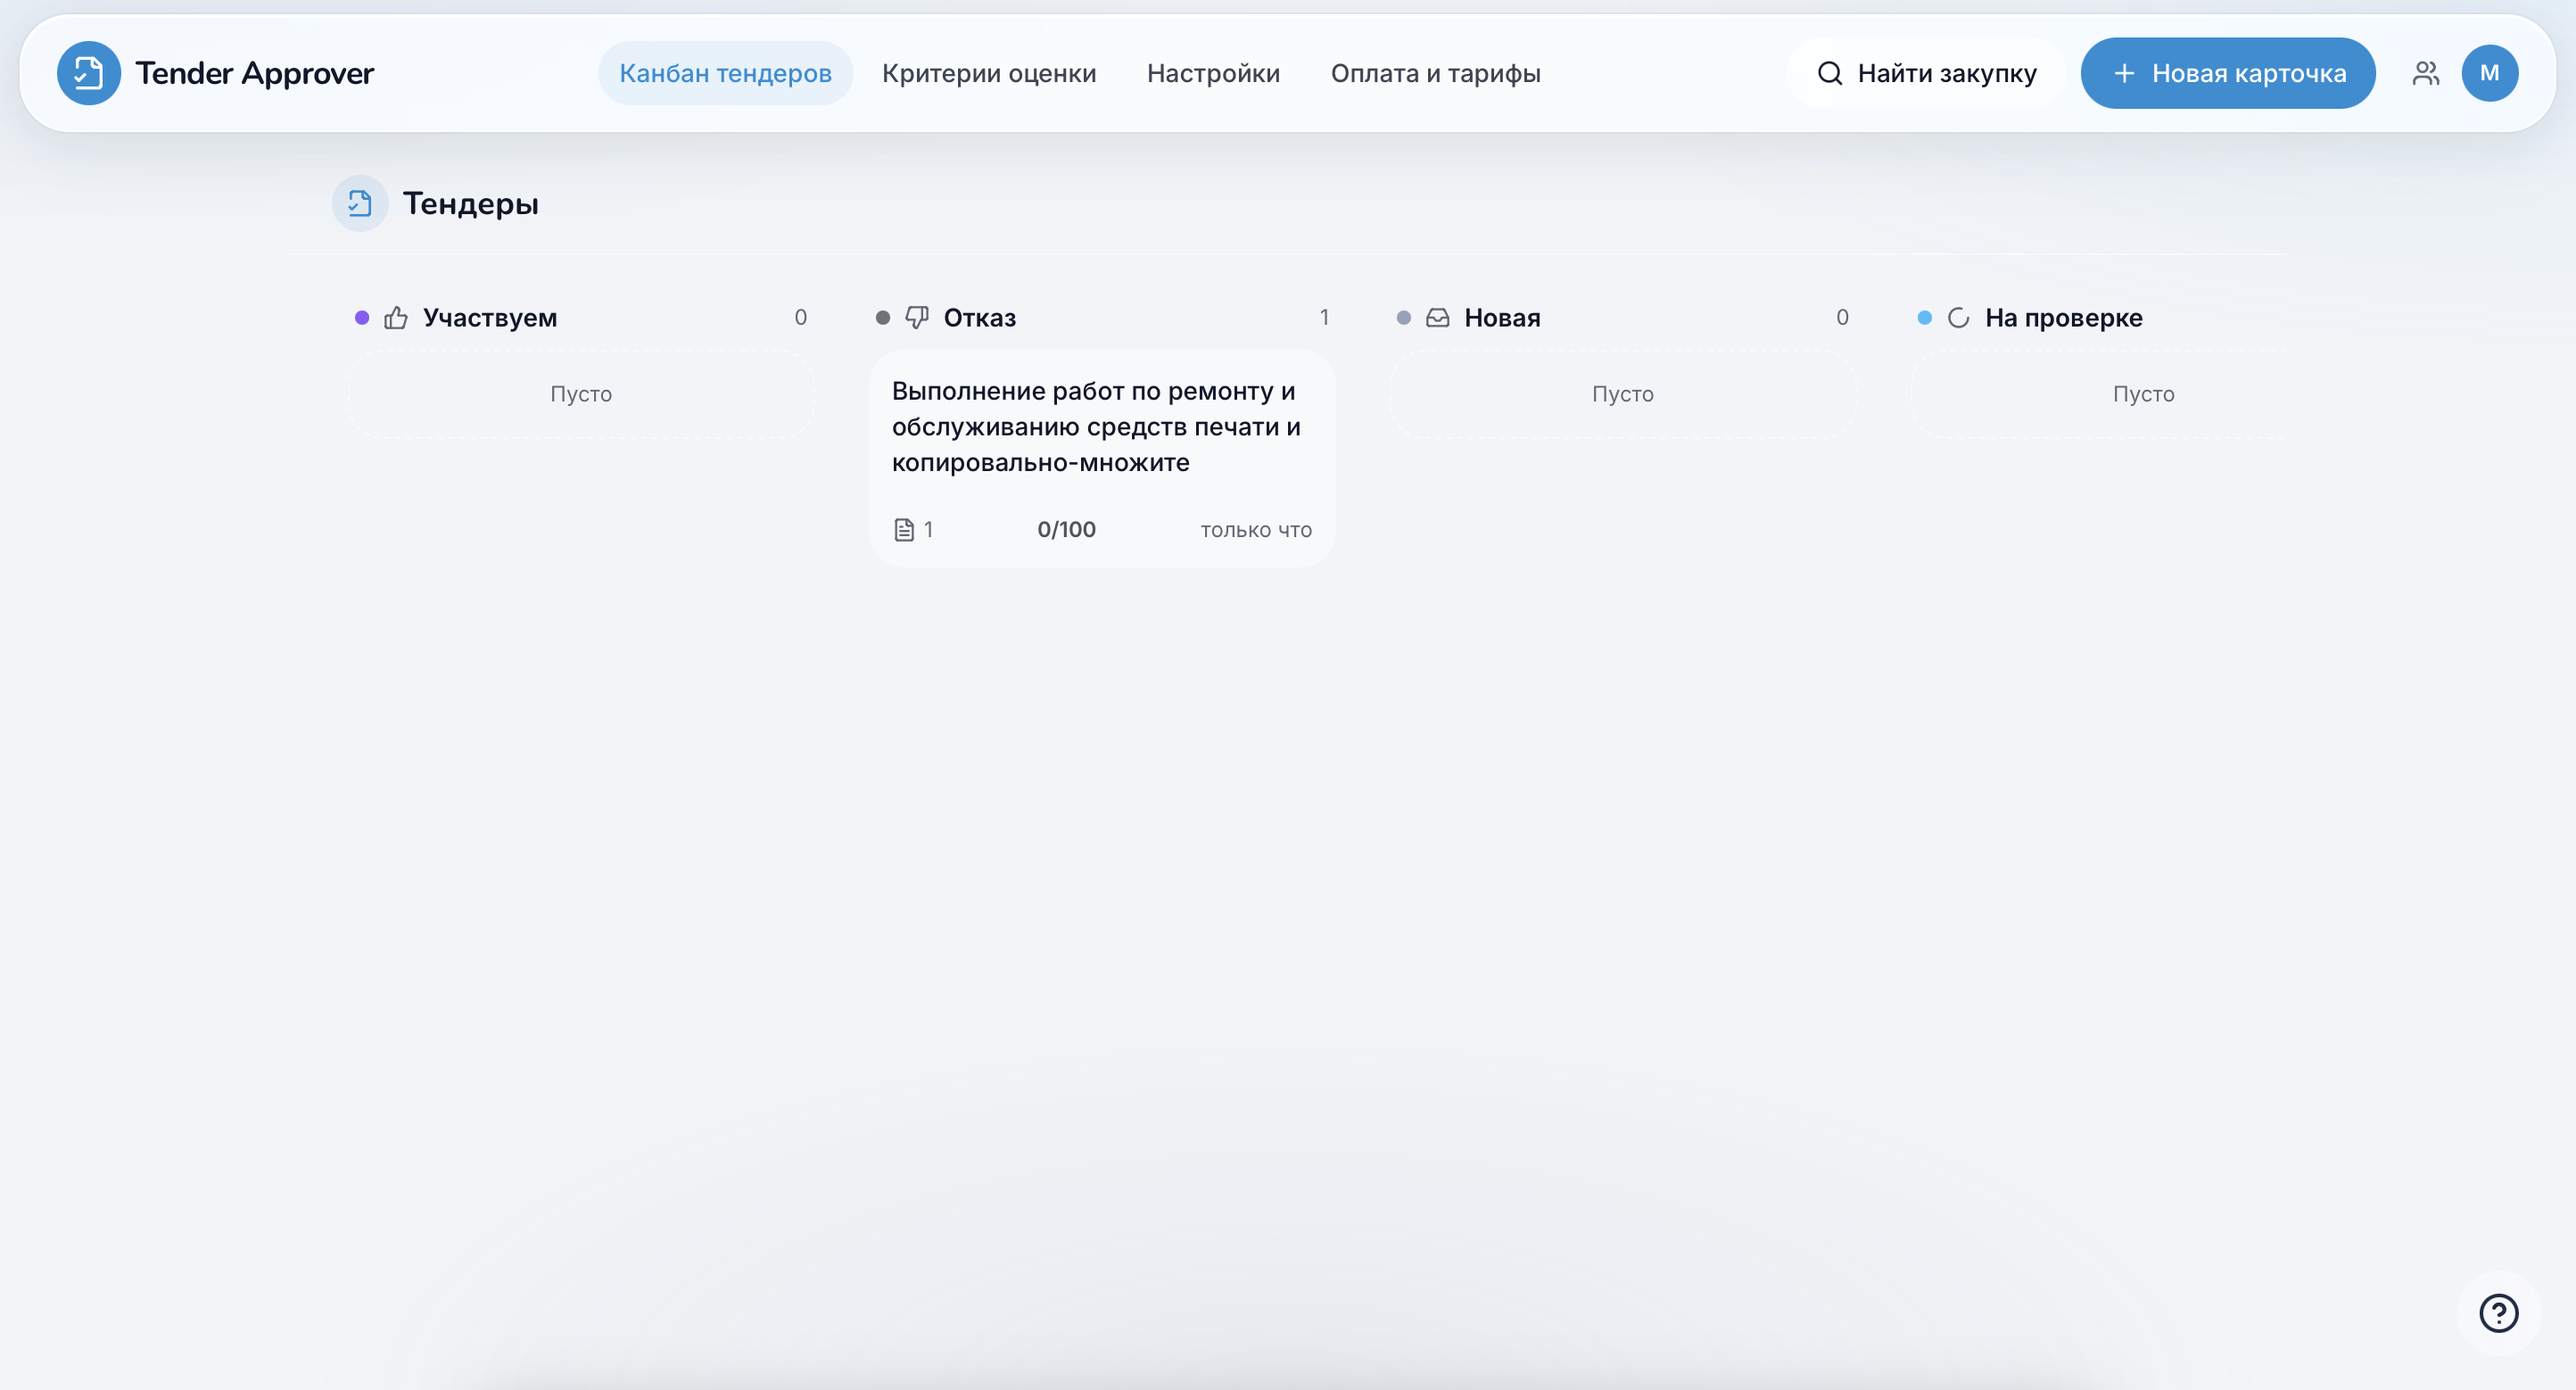Click the plus icon in Новая карточка
Screen dimensions: 2576x1390
2124,73
